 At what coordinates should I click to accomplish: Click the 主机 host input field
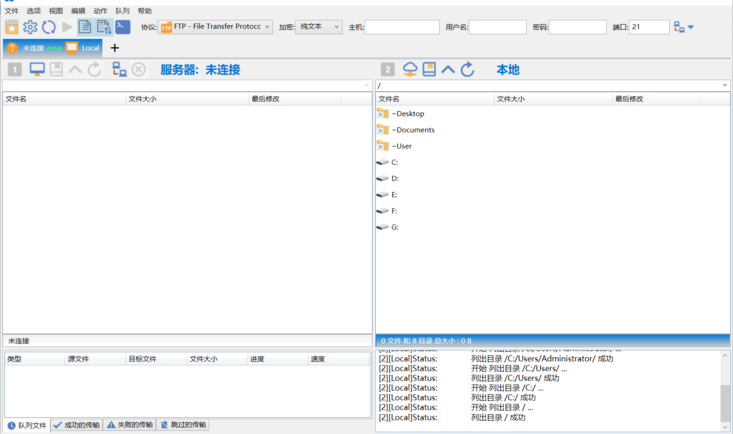tap(402, 27)
